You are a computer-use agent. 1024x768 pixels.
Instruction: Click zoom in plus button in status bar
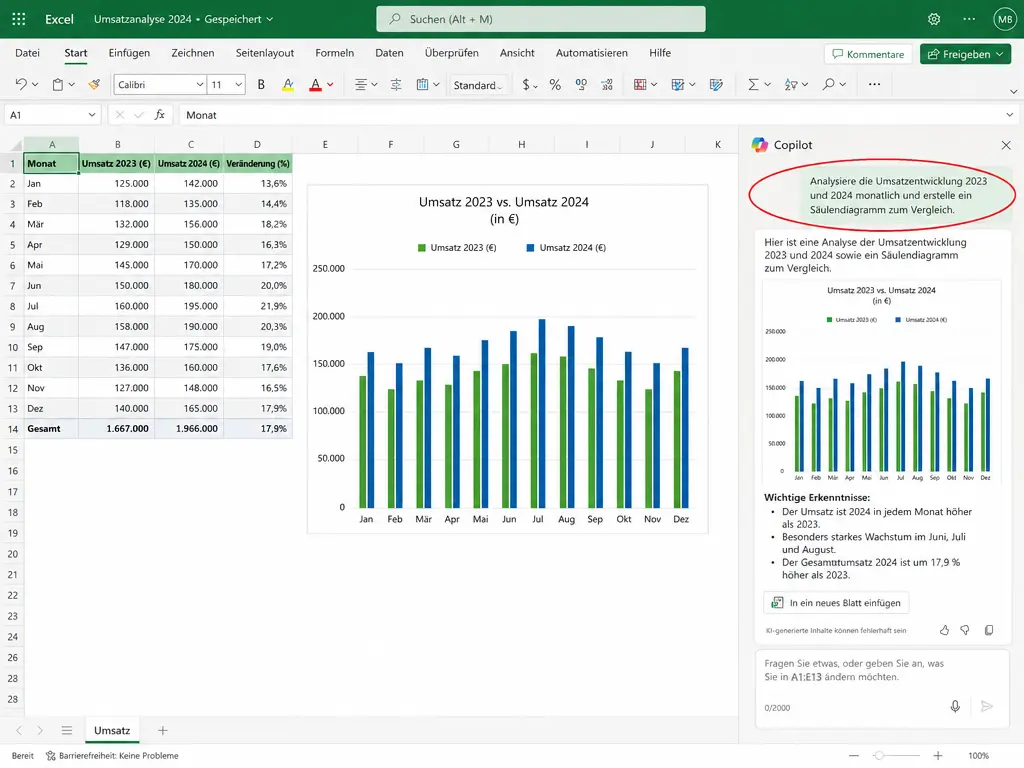(938, 756)
